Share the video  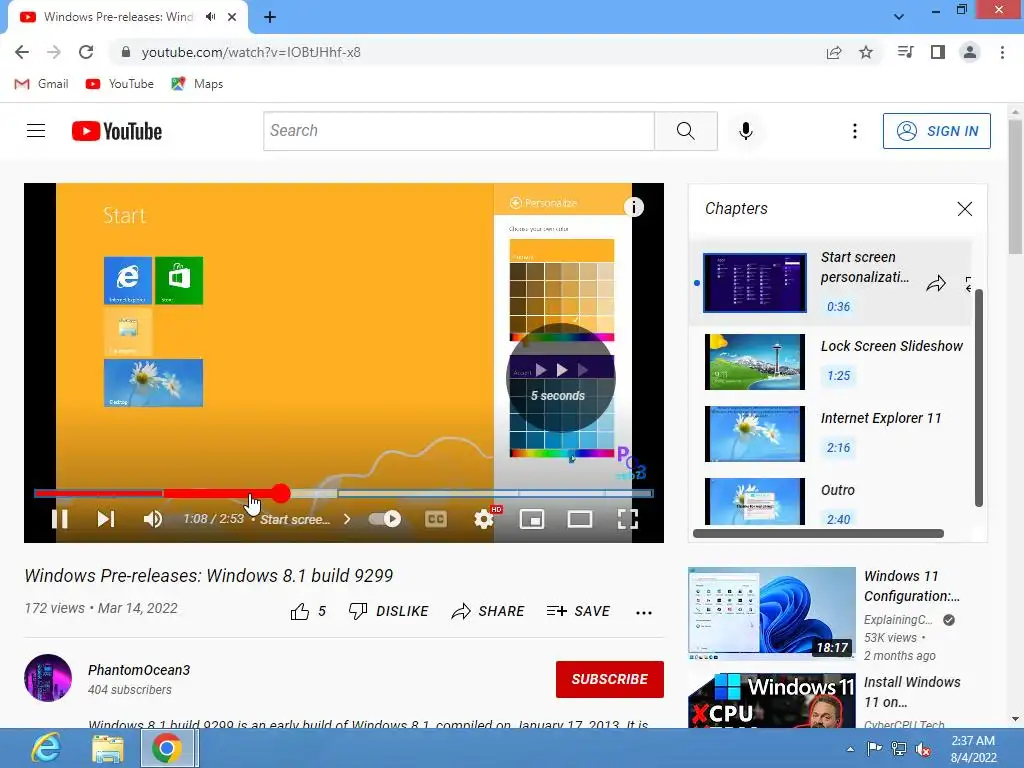click(x=488, y=611)
